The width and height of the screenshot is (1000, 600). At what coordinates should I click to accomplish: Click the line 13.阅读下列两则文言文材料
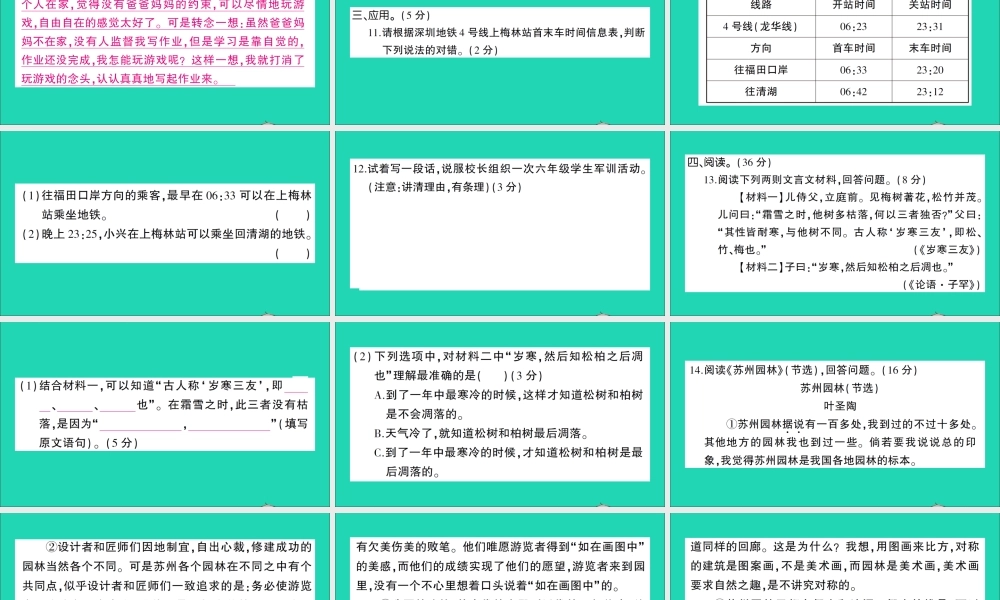[815, 179]
